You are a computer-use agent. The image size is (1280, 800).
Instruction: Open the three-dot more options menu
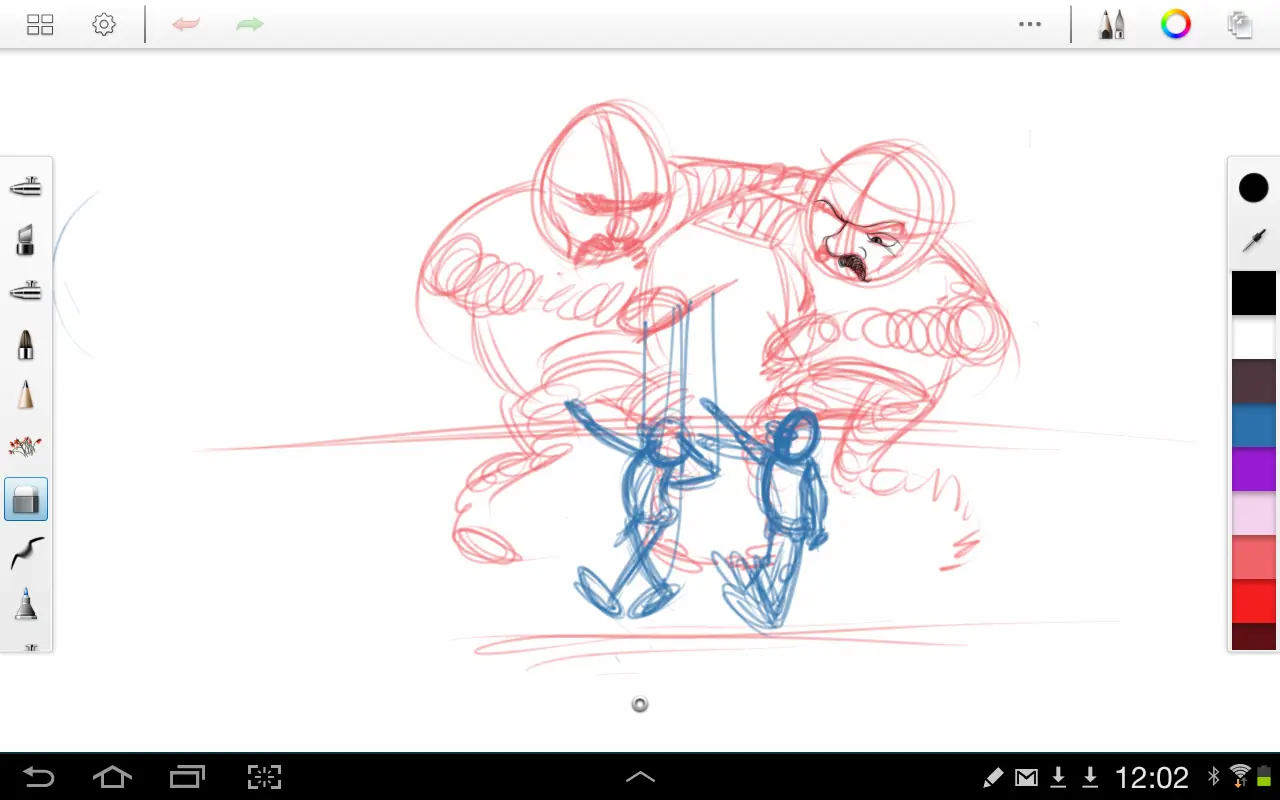[x=1030, y=25]
